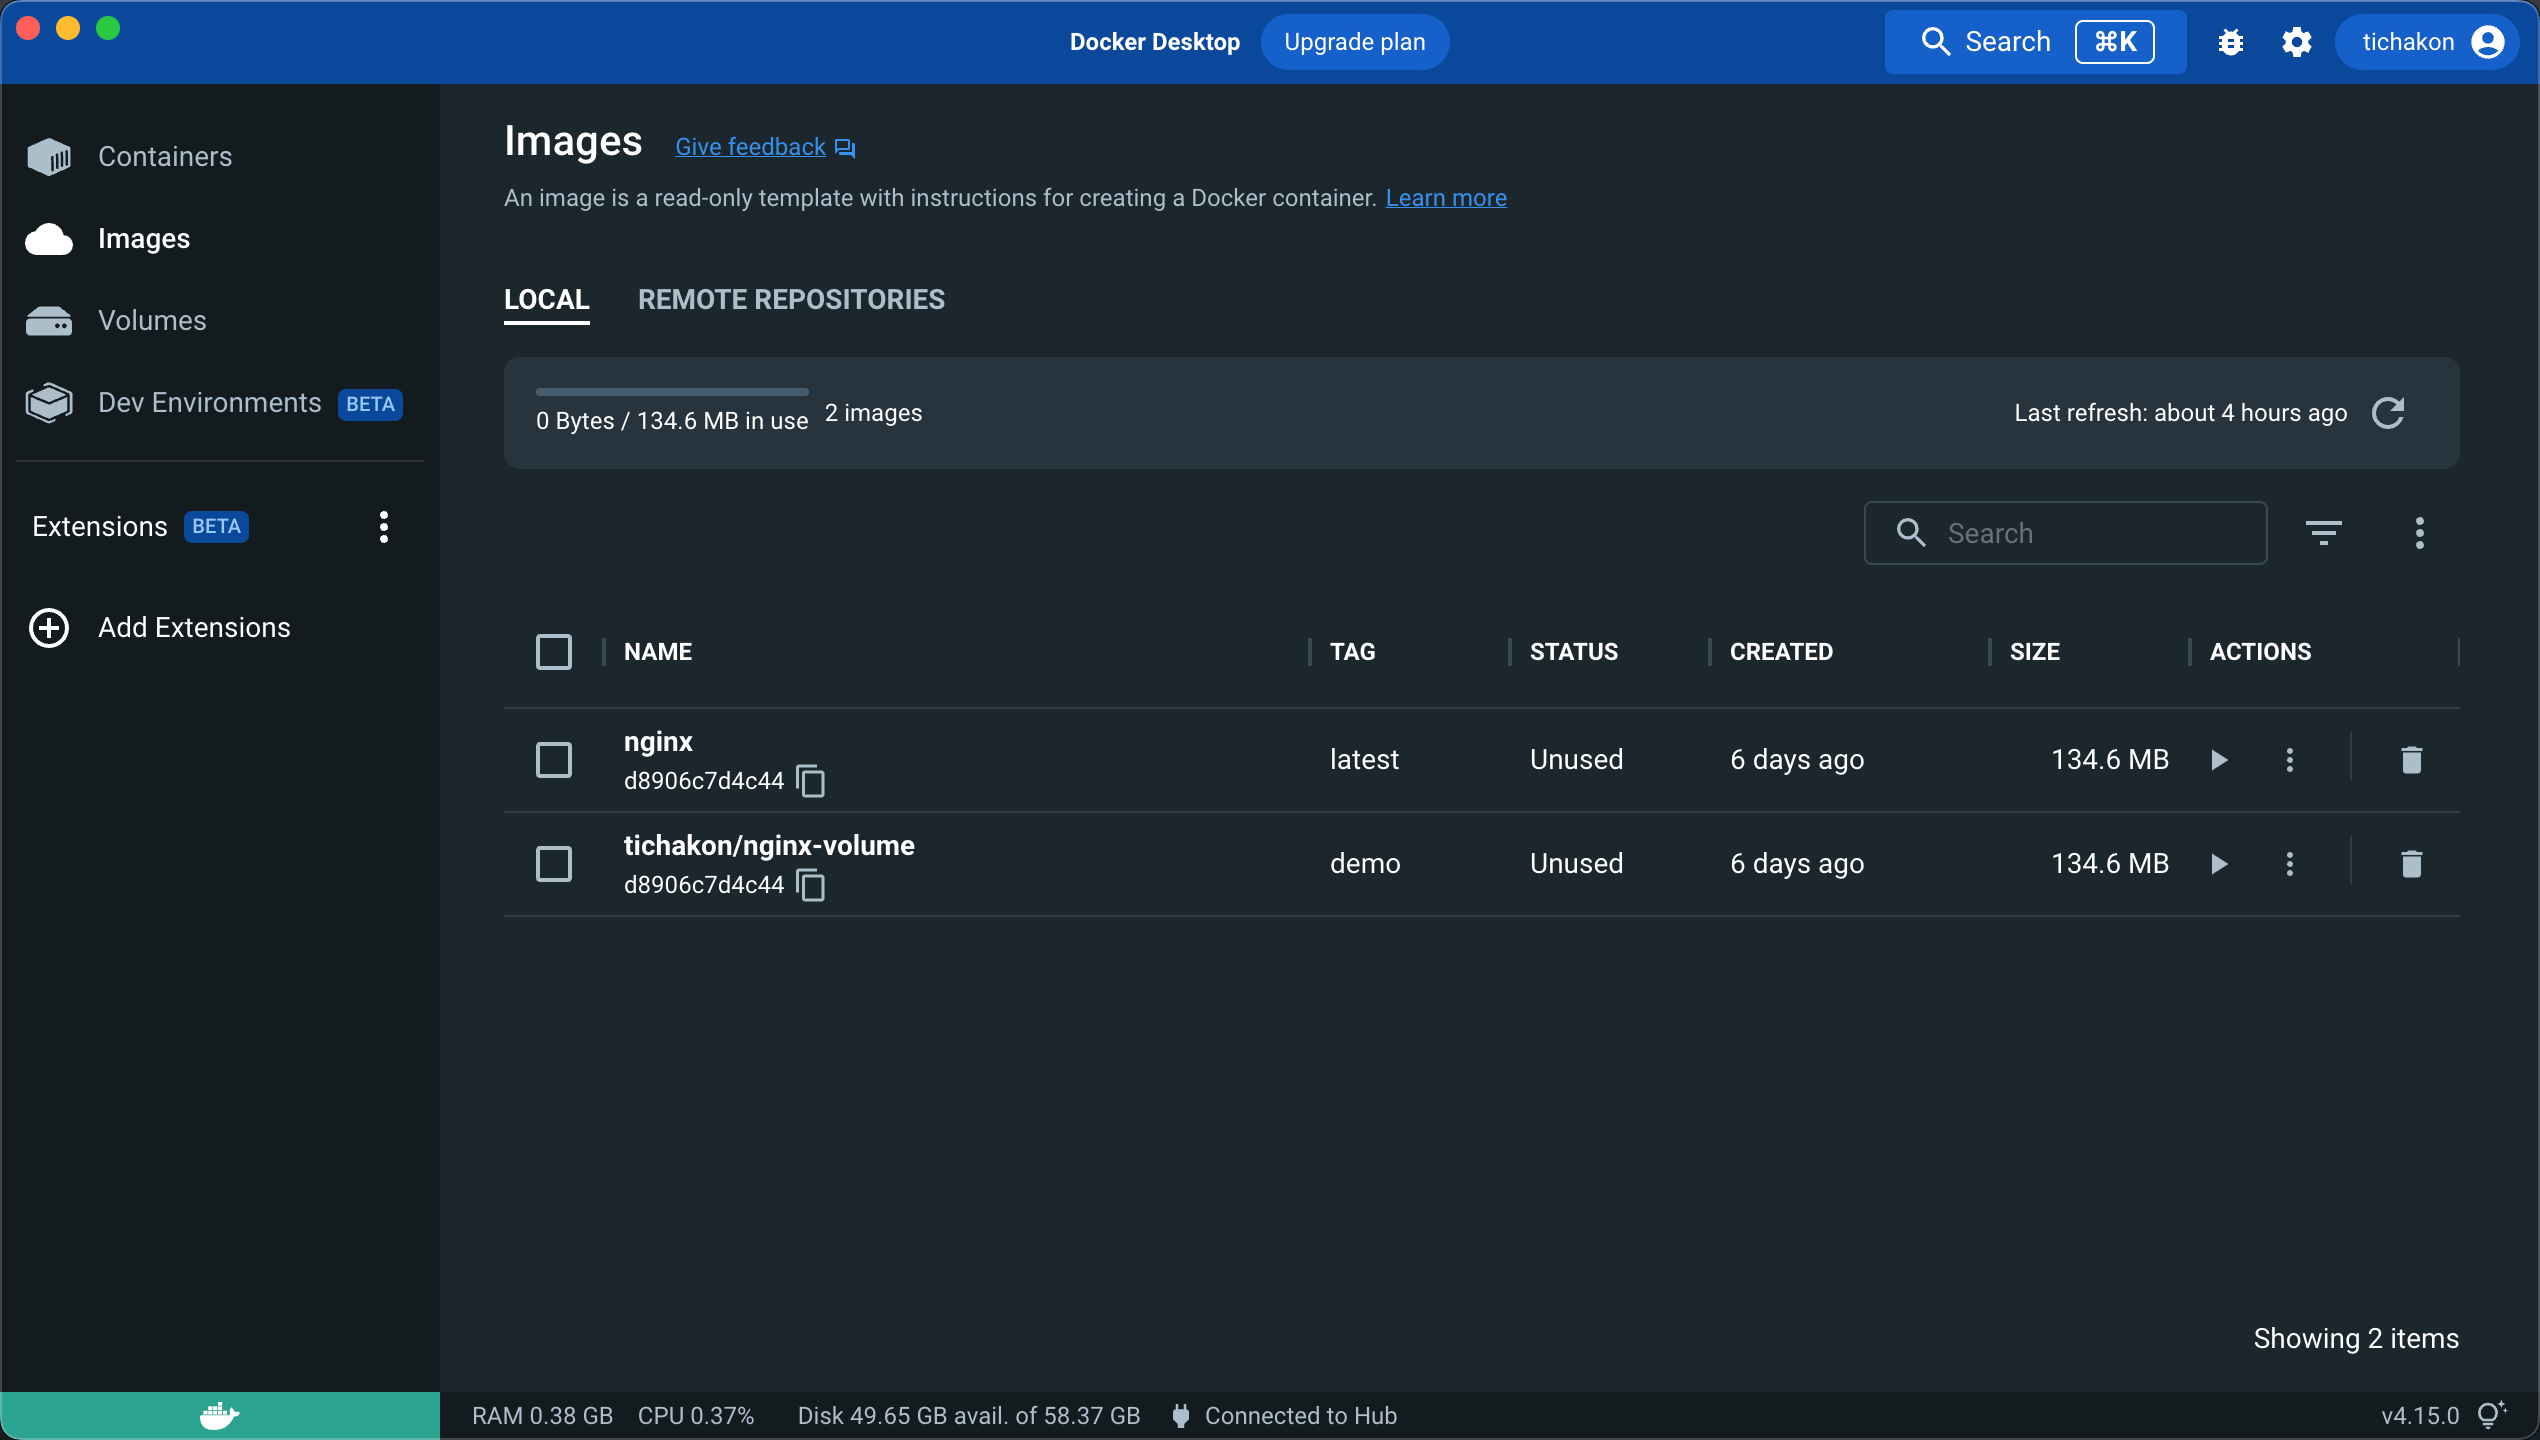The height and width of the screenshot is (1440, 2540).
Task: Open the Containers section
Action: click(x=164, y=156)
